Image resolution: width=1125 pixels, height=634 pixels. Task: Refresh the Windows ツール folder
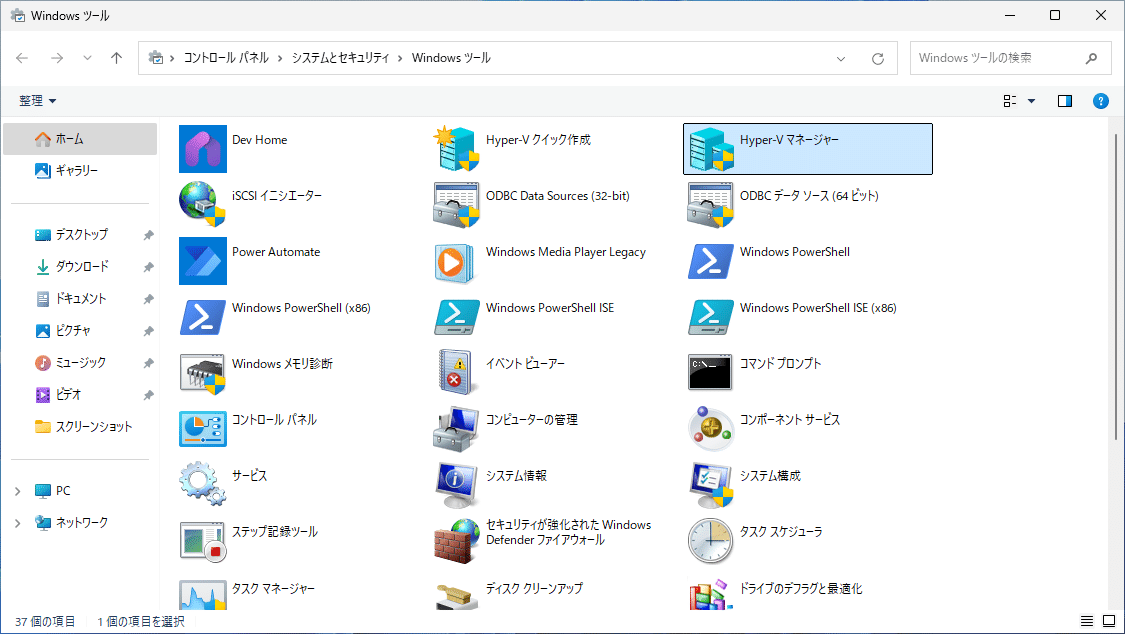point(877,59)
